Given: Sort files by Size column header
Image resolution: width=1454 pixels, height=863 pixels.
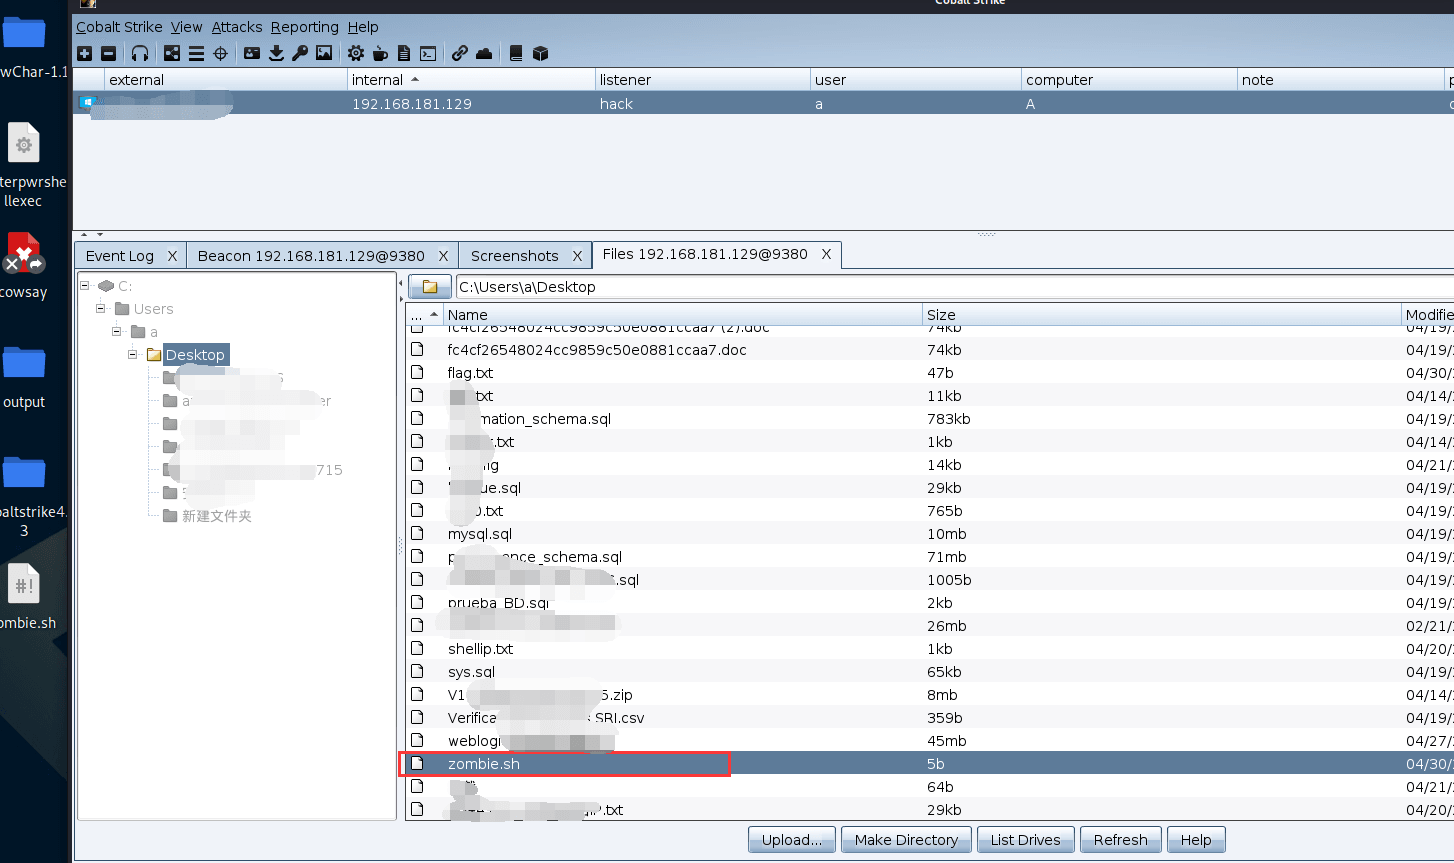Looking at the screenshot, I should coord(1162,314).
